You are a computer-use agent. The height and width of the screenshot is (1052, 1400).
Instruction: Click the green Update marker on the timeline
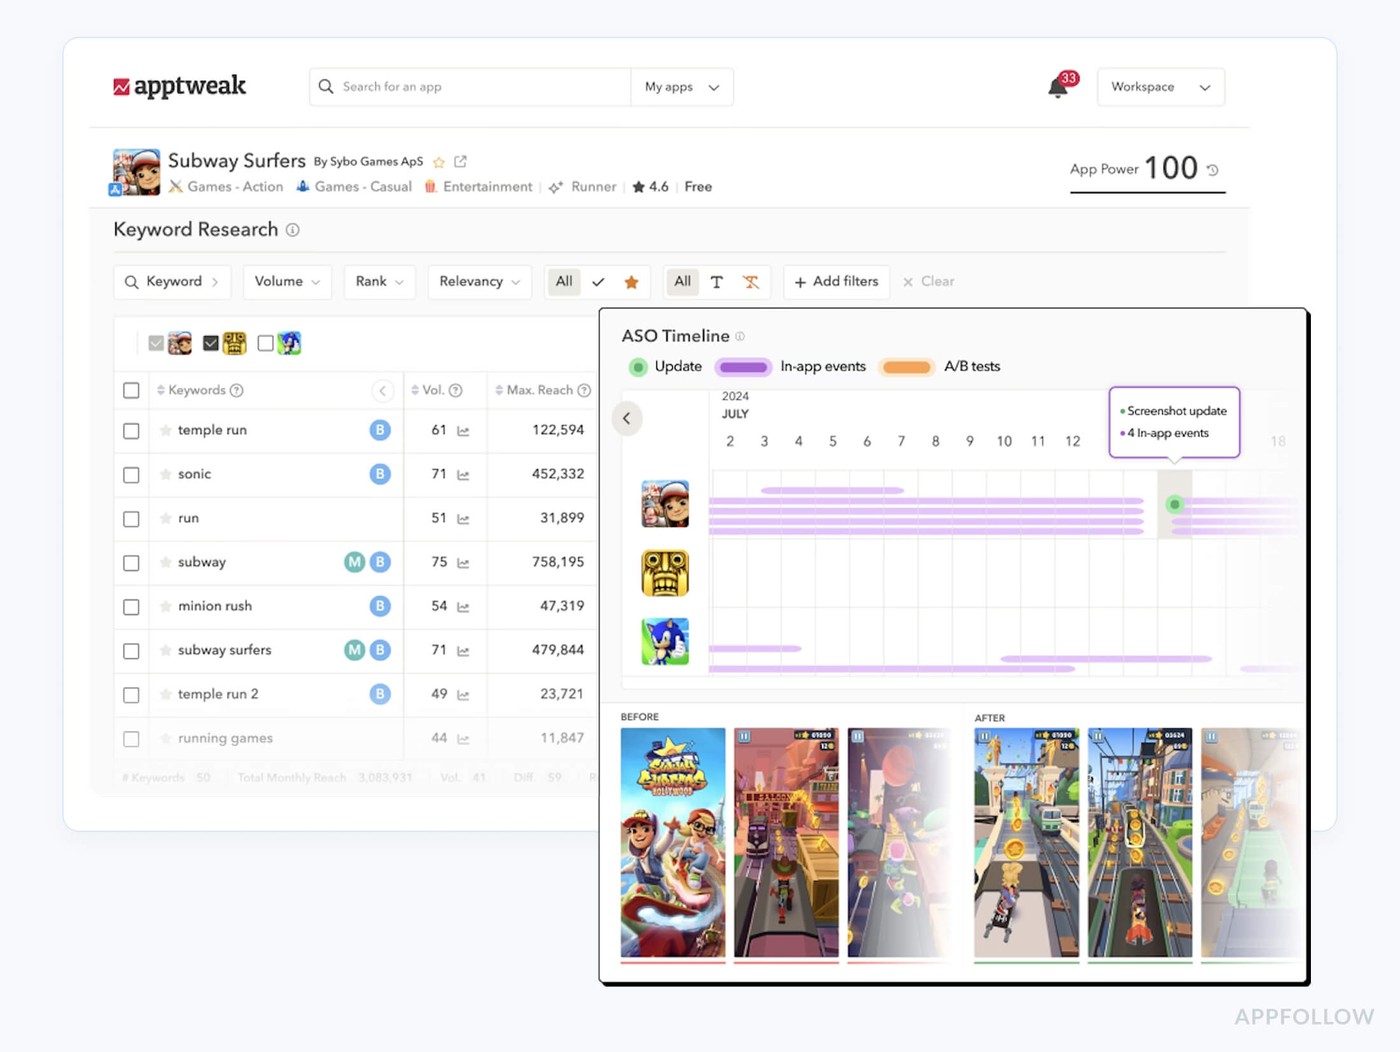1174,505
